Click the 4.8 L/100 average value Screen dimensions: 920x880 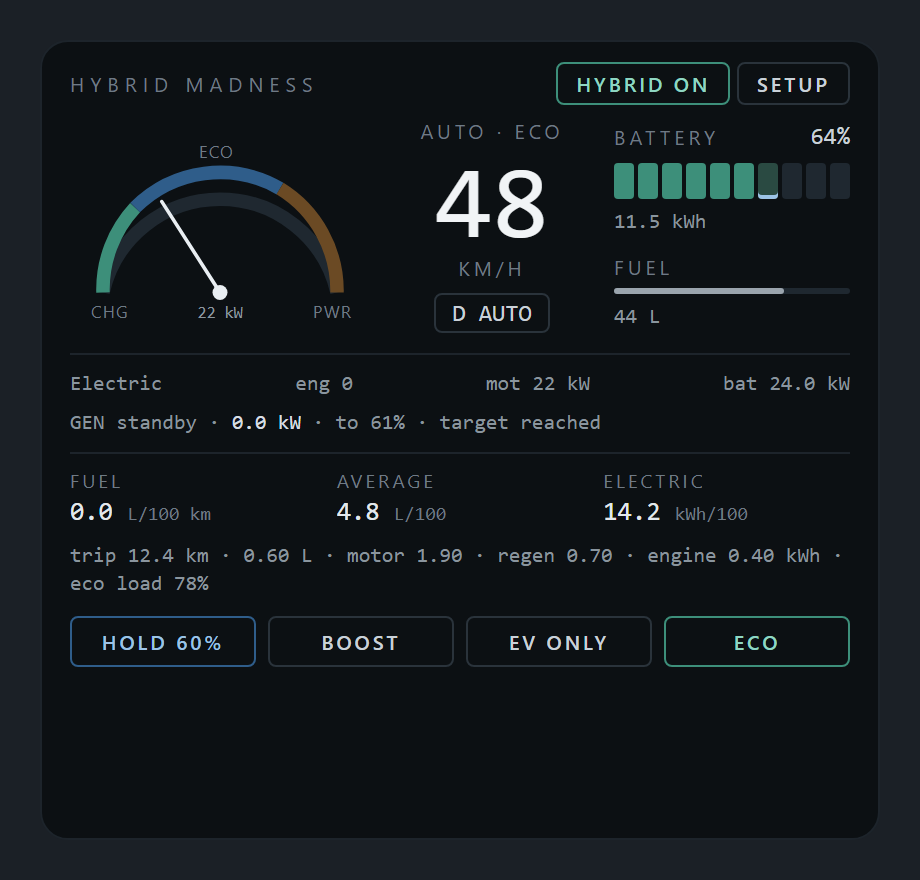click(391, 512)
